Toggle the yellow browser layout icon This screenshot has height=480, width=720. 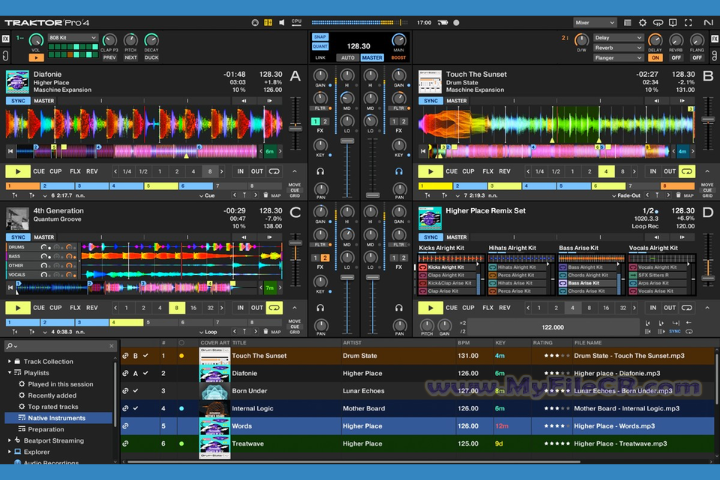click(268, 23)
